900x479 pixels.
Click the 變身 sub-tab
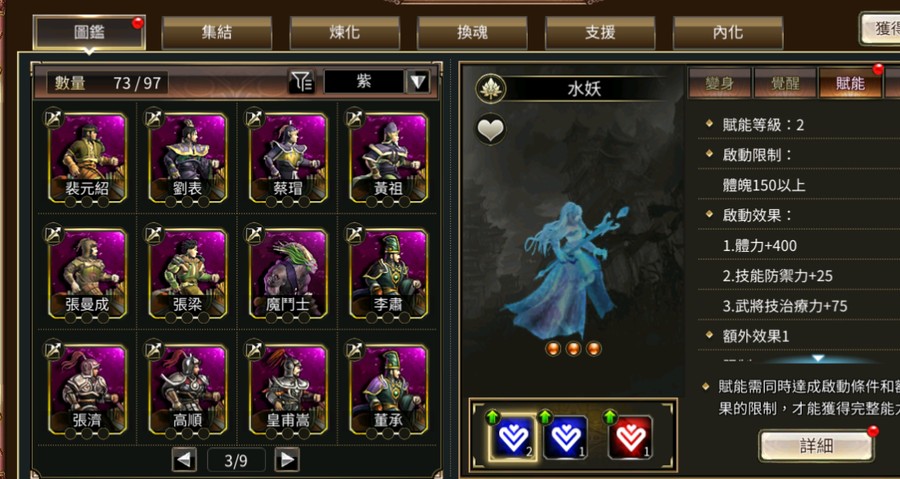click(x=720, y=83)
